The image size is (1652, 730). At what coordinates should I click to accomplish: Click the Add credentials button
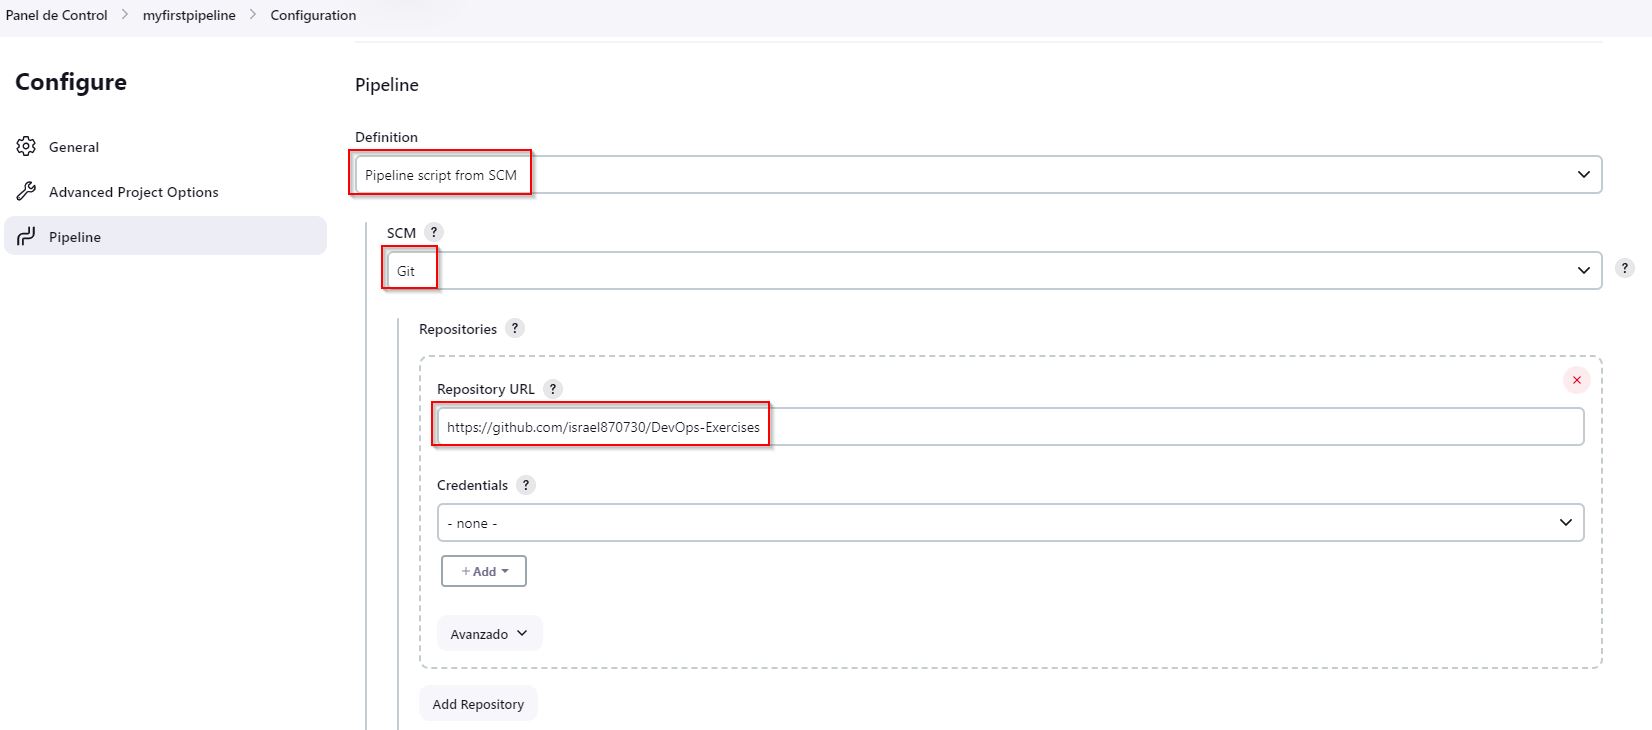484,571
